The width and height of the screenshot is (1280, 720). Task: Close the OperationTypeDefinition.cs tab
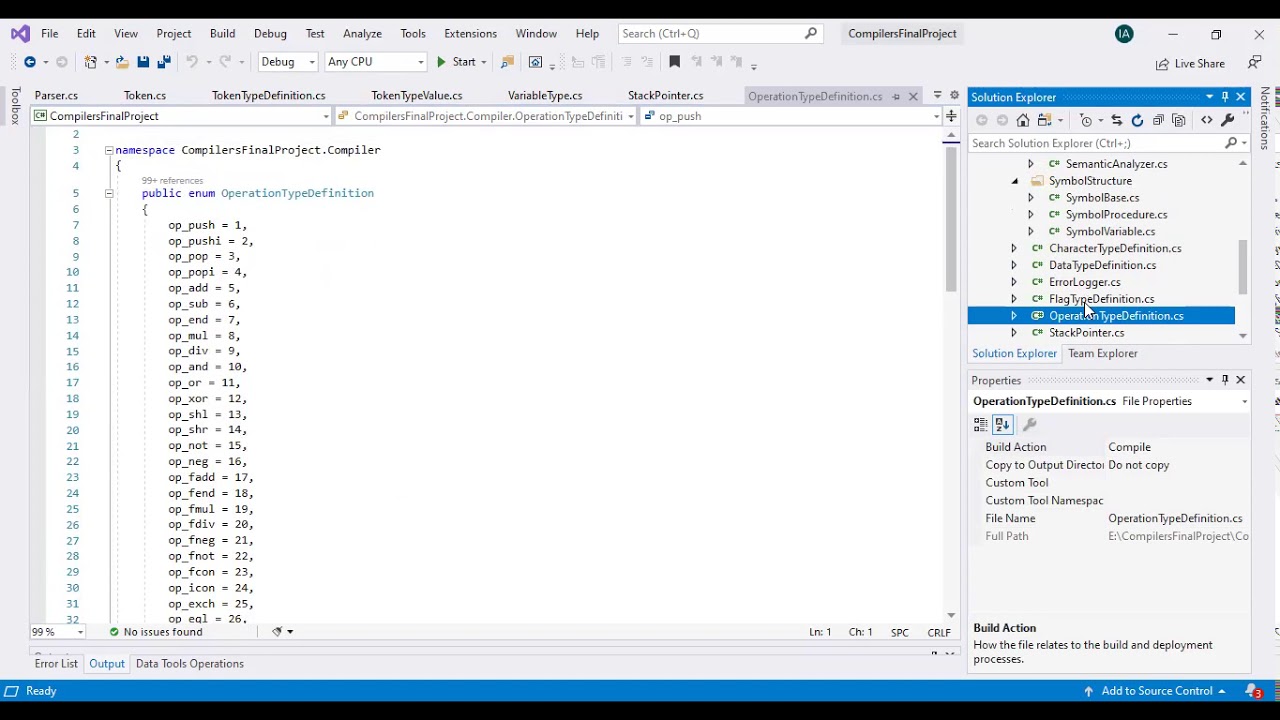coord(913,96)
